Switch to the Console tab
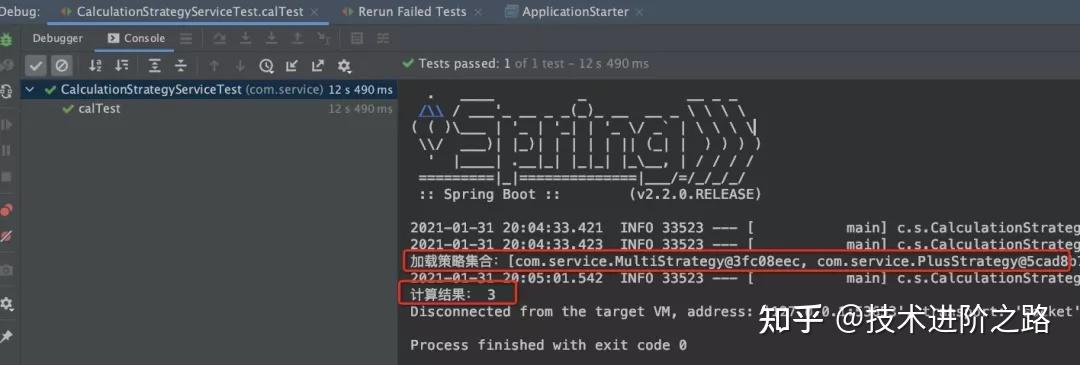1080x365 pixels. click(136, 39)
